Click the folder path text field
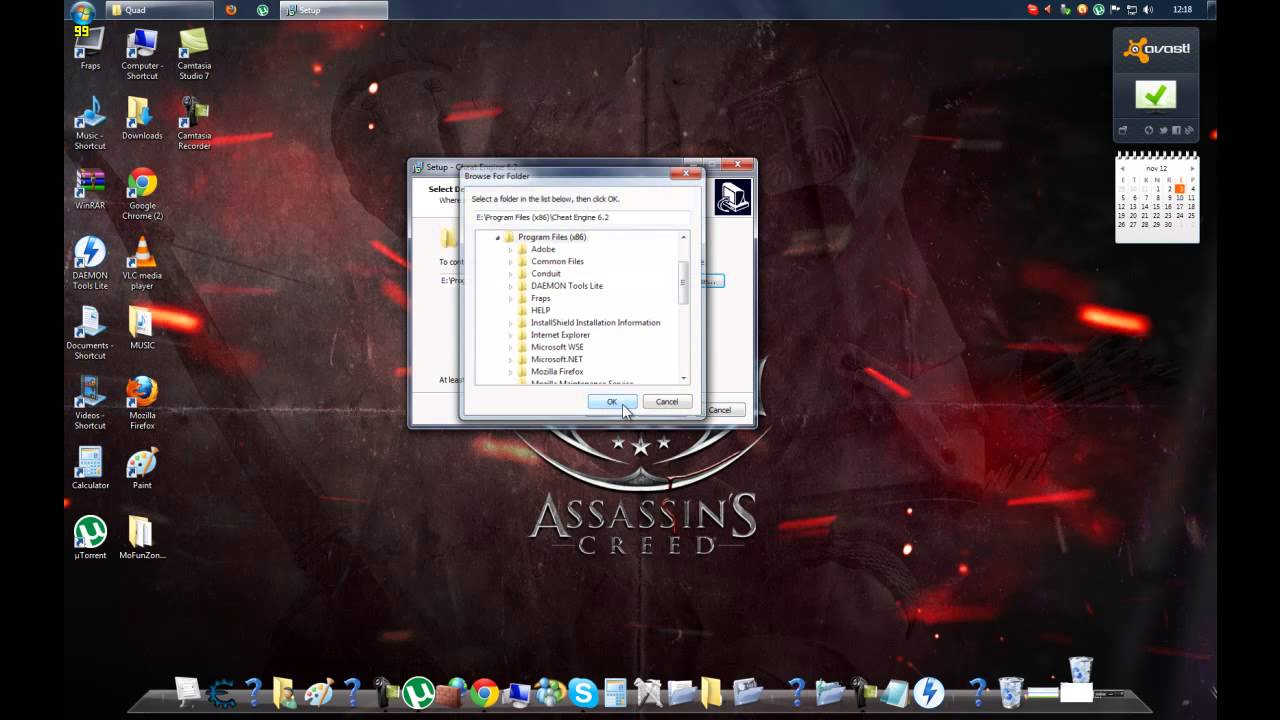The height and width of the screenshot is (720, 1280). click(582, 217)
